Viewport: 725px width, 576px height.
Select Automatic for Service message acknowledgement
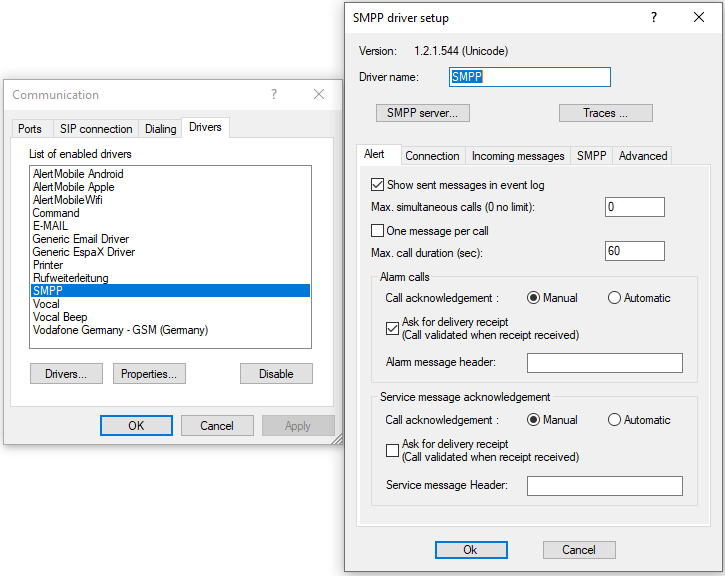[x=615, y=420]
